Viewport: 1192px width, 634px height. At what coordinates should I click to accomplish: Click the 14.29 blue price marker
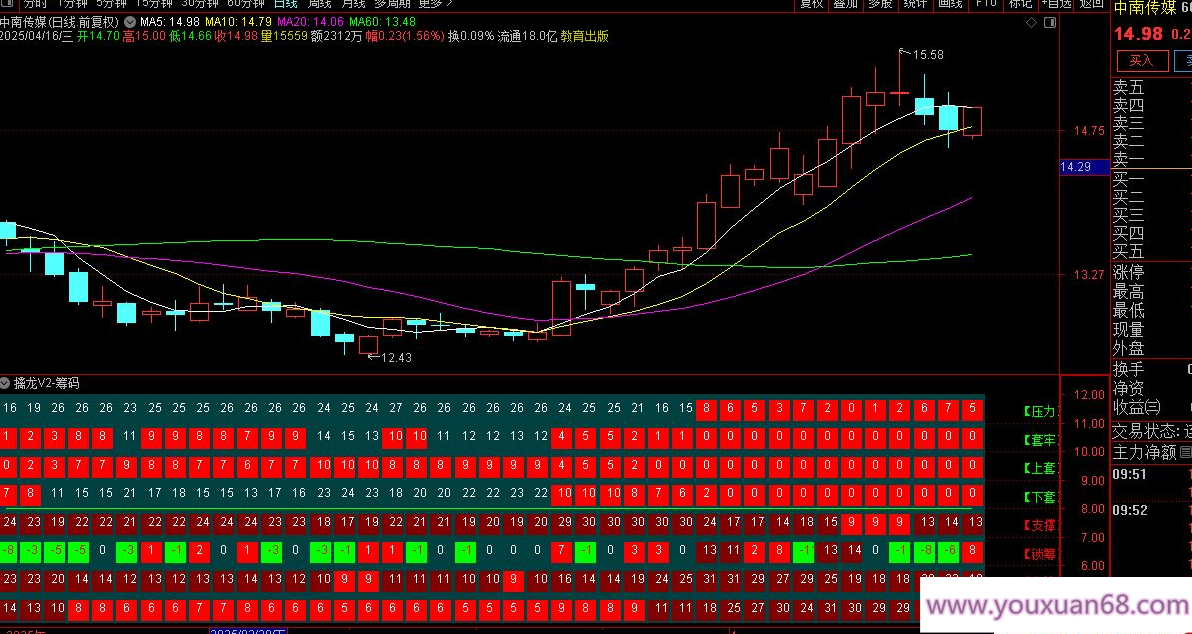point(1075,167)
